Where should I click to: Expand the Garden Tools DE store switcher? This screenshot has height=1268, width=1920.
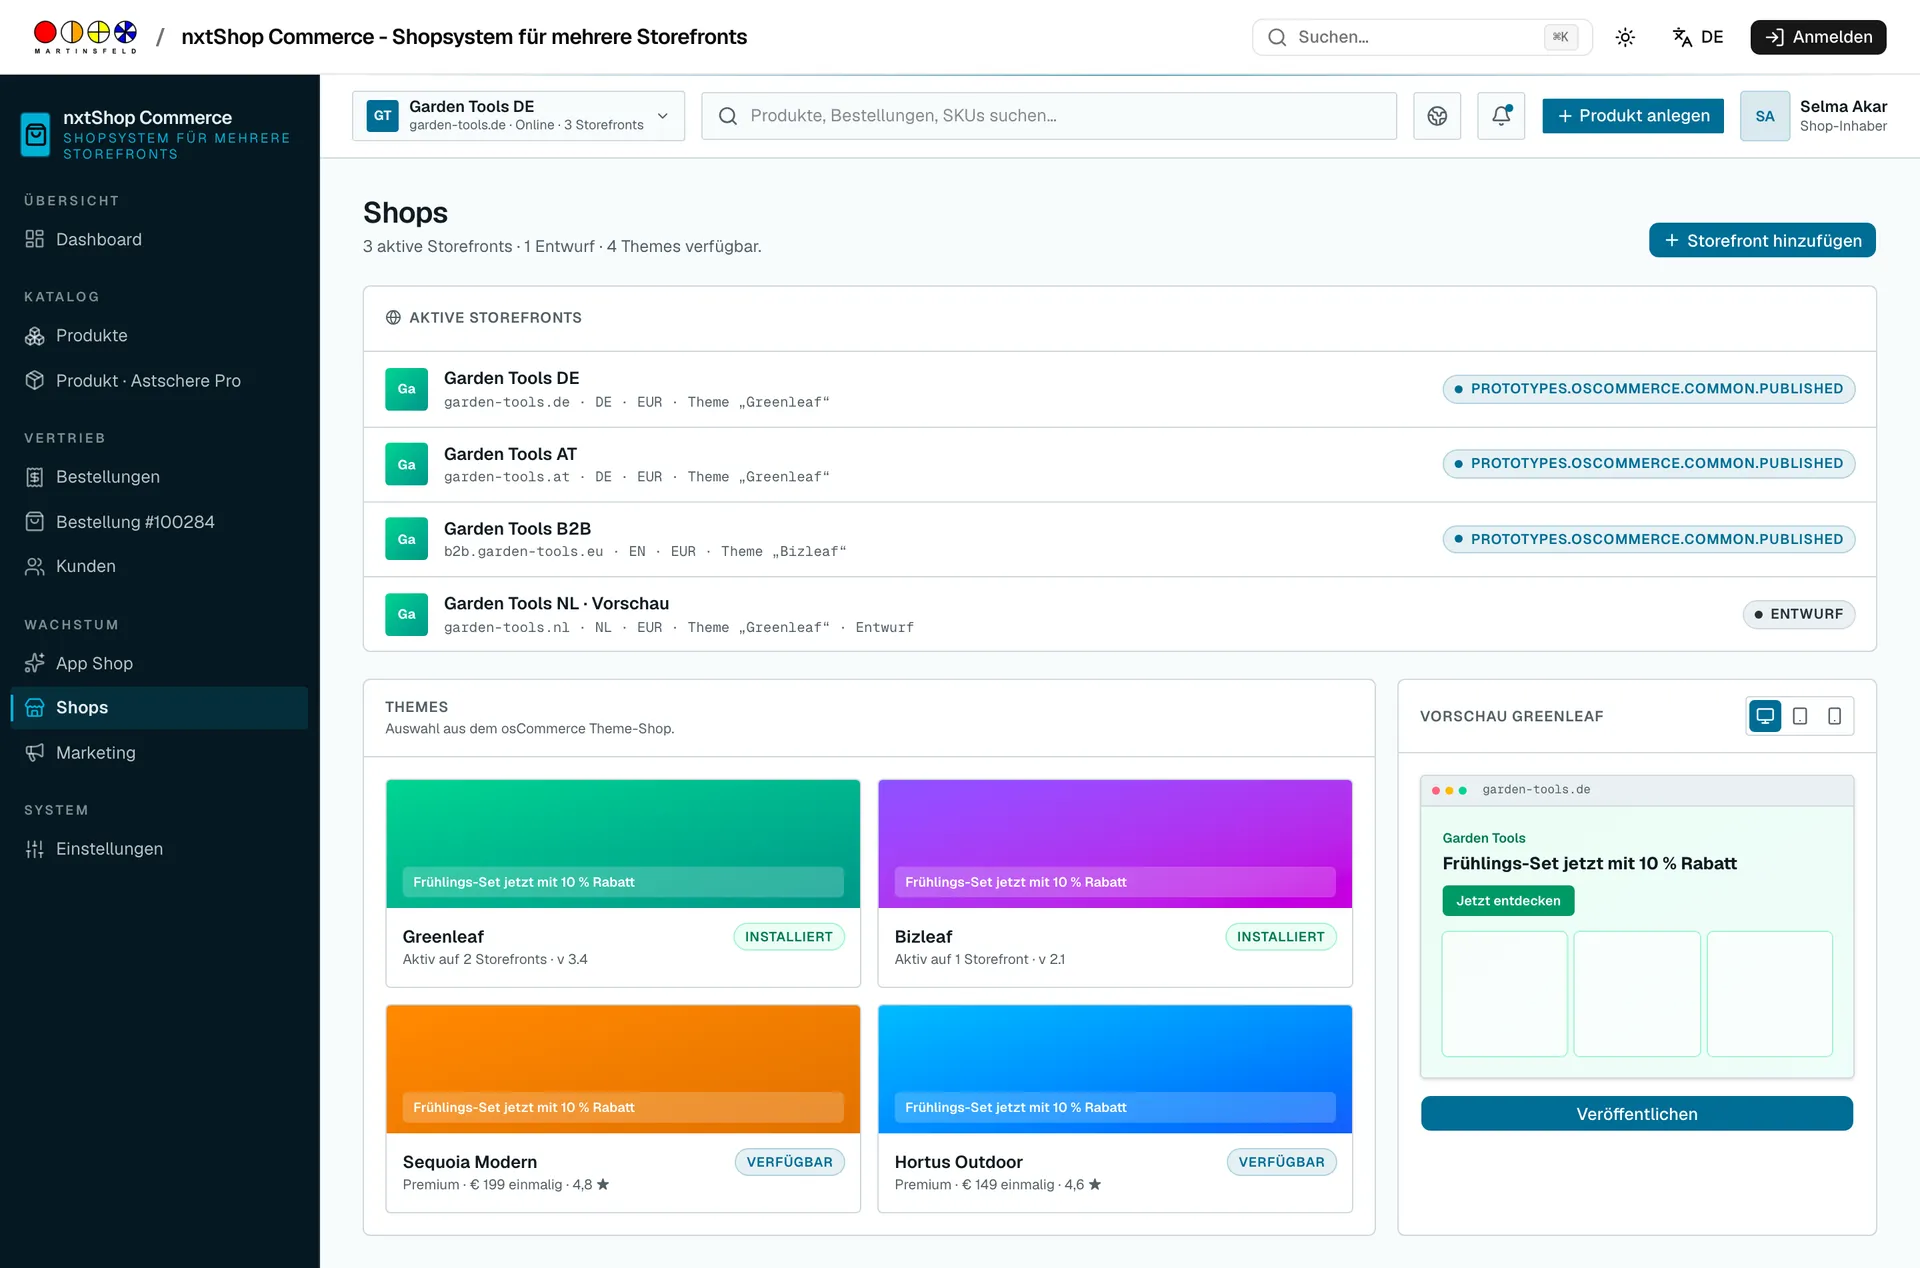point(518,116)
